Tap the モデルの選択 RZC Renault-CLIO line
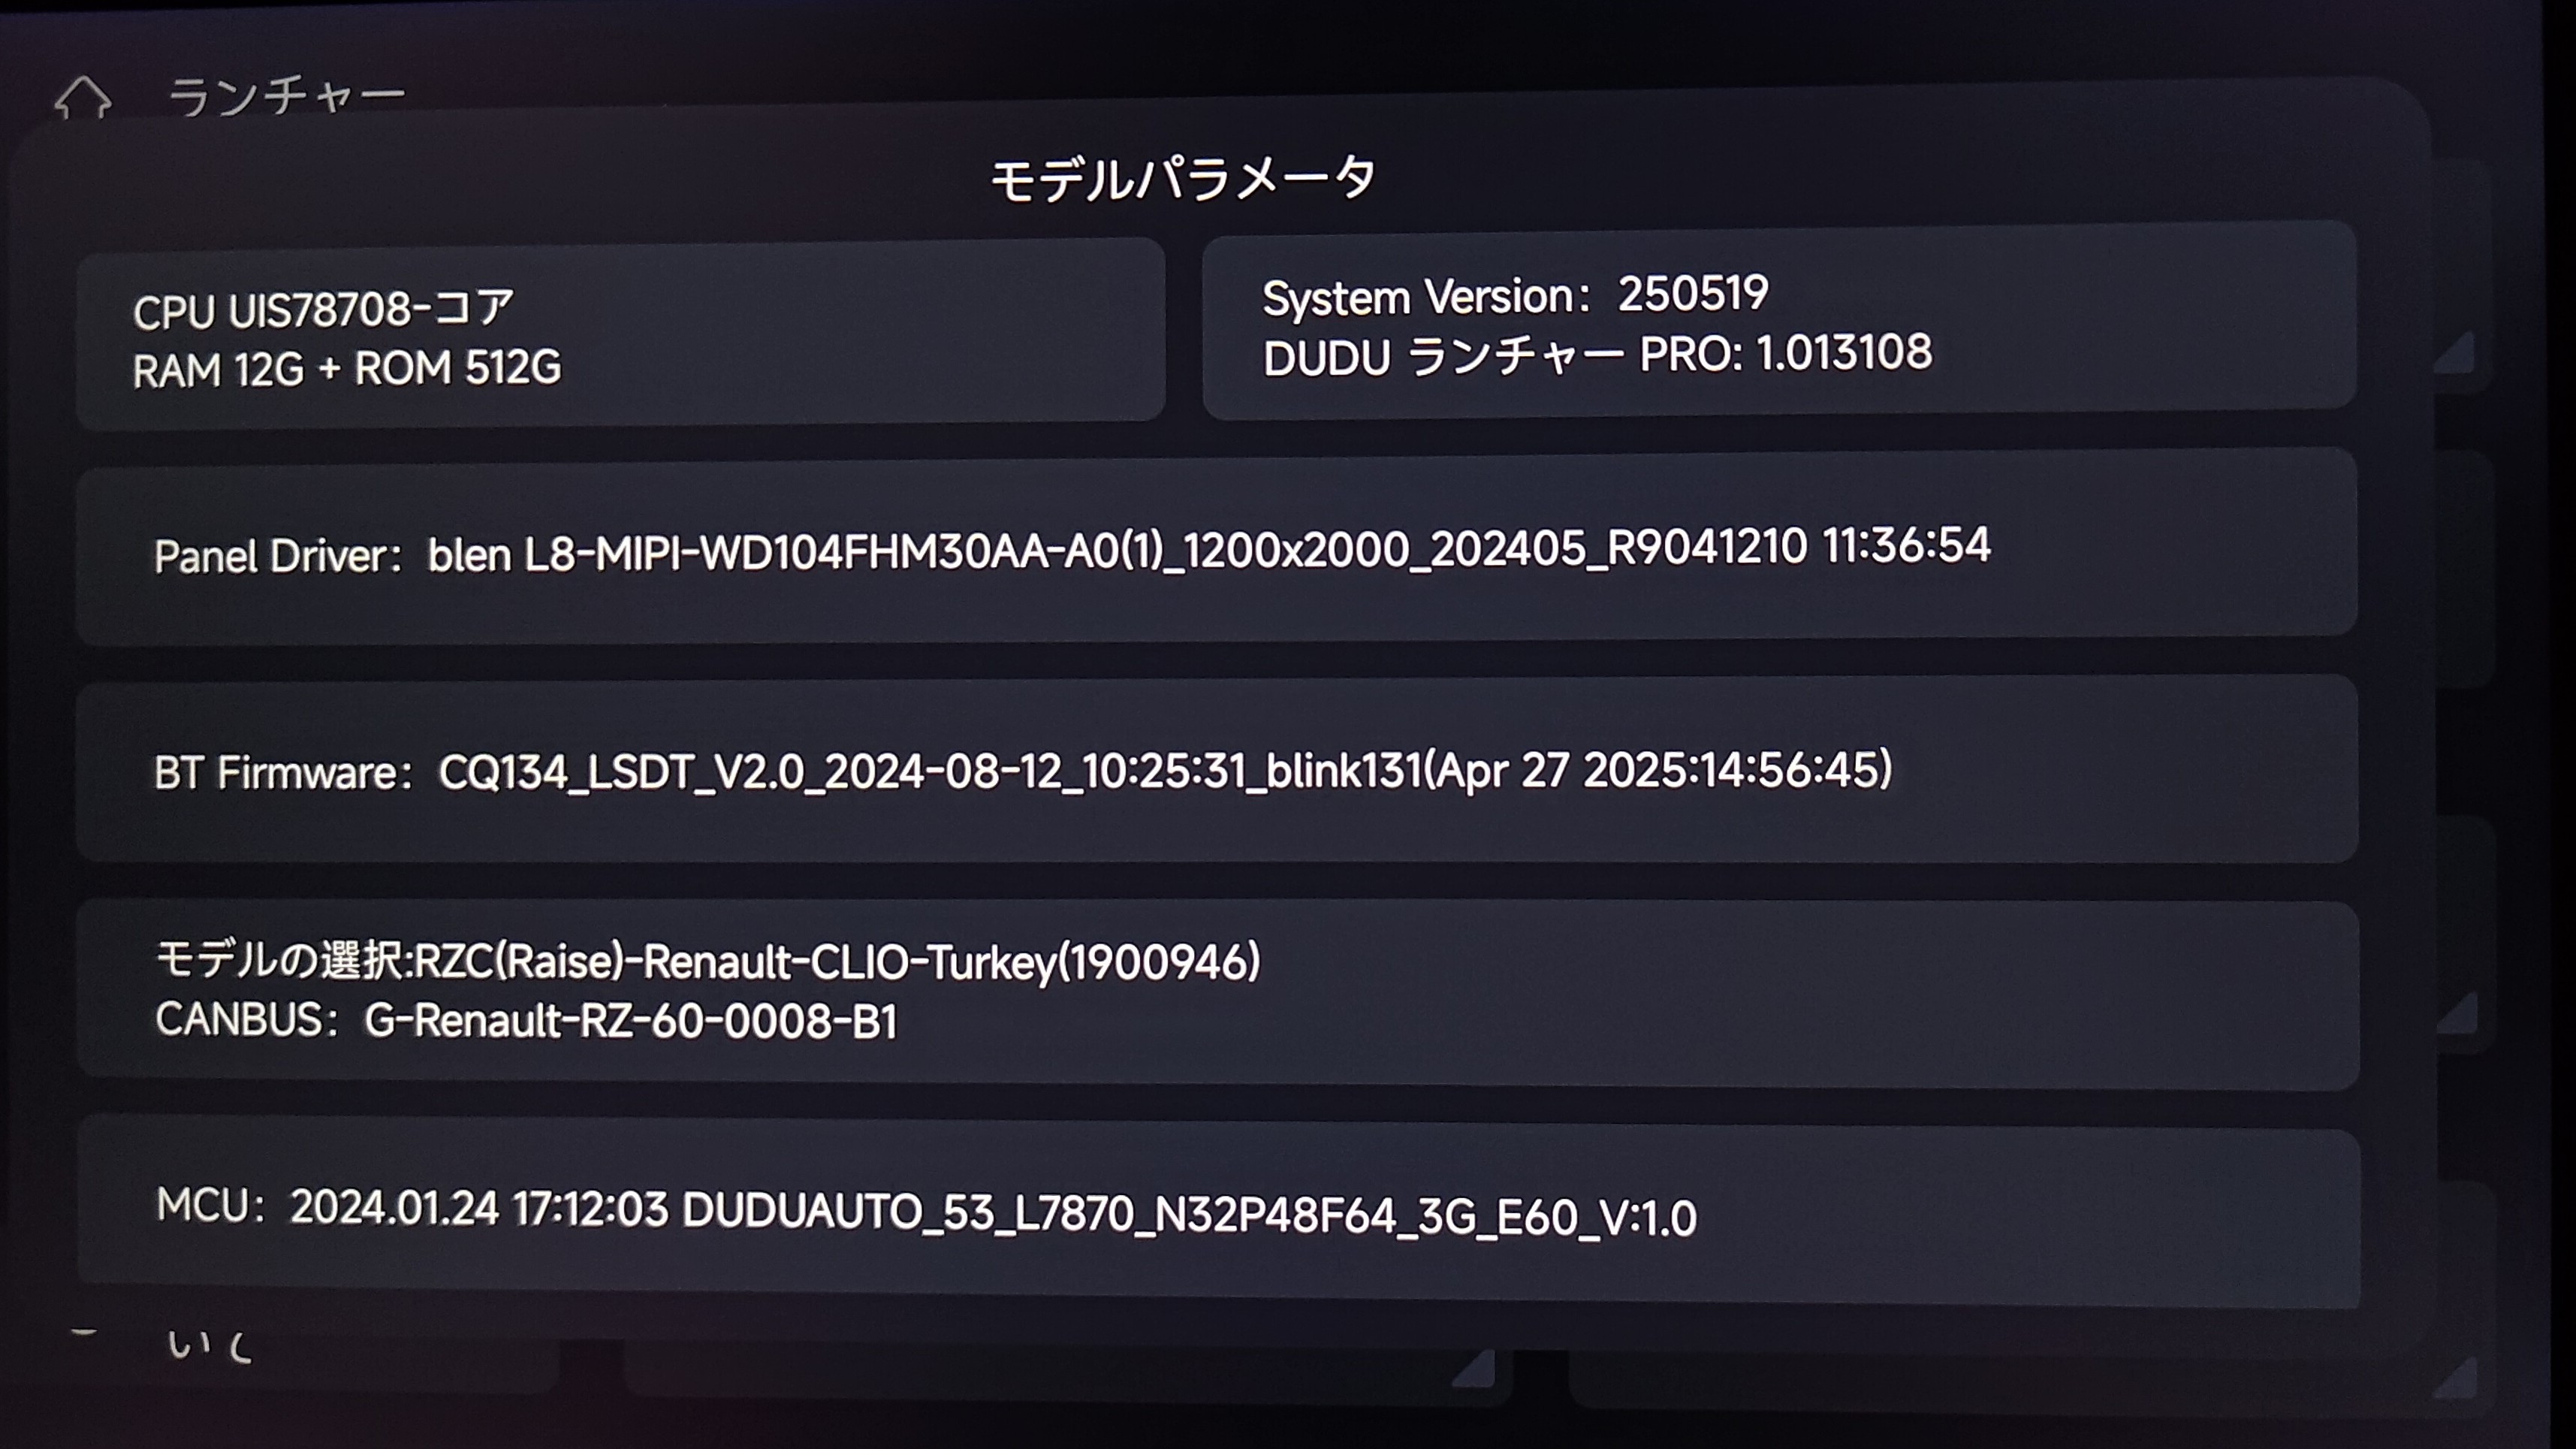This screenshot has width=2576, height=1449. 708,961
